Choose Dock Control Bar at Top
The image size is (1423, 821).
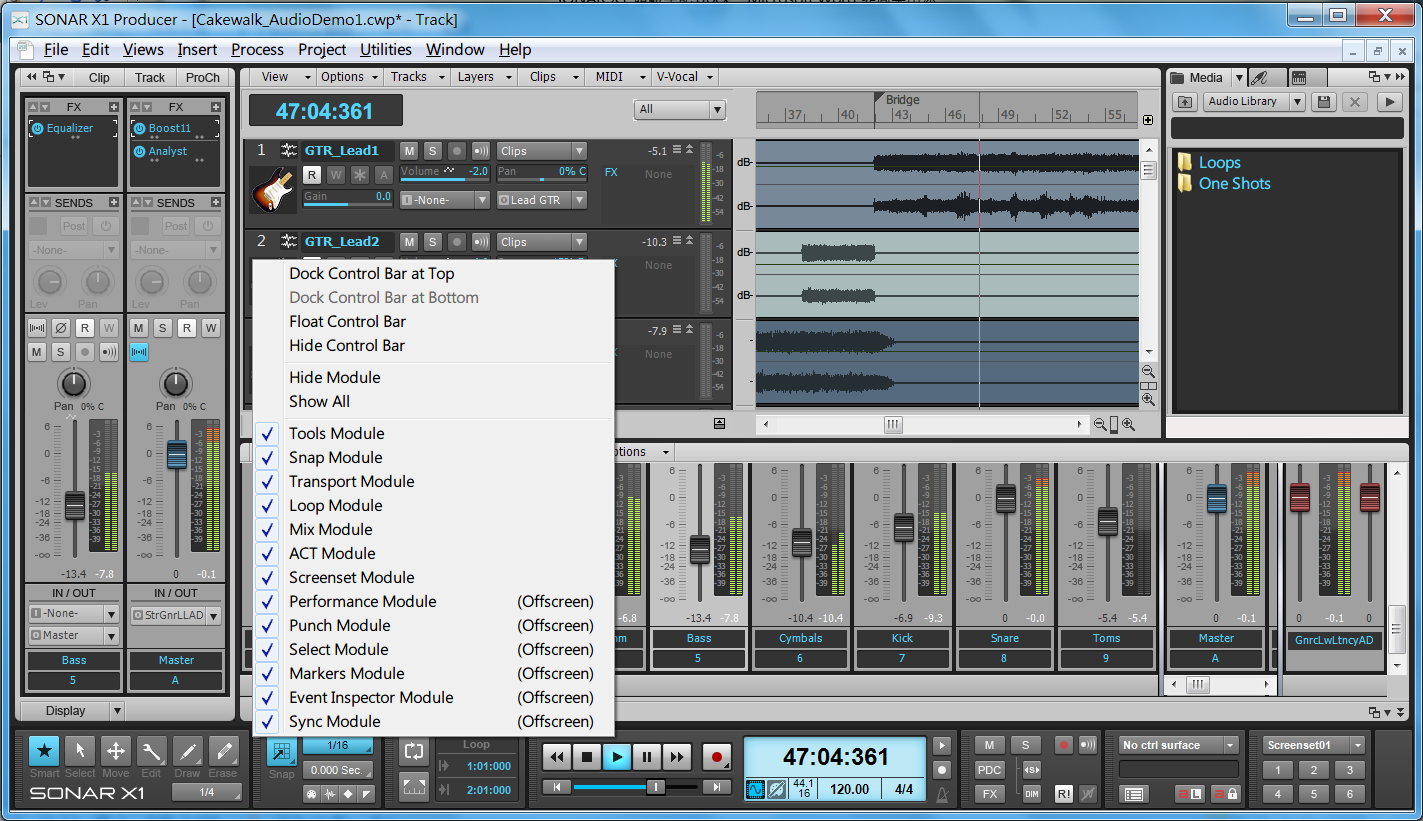(372, 273)
